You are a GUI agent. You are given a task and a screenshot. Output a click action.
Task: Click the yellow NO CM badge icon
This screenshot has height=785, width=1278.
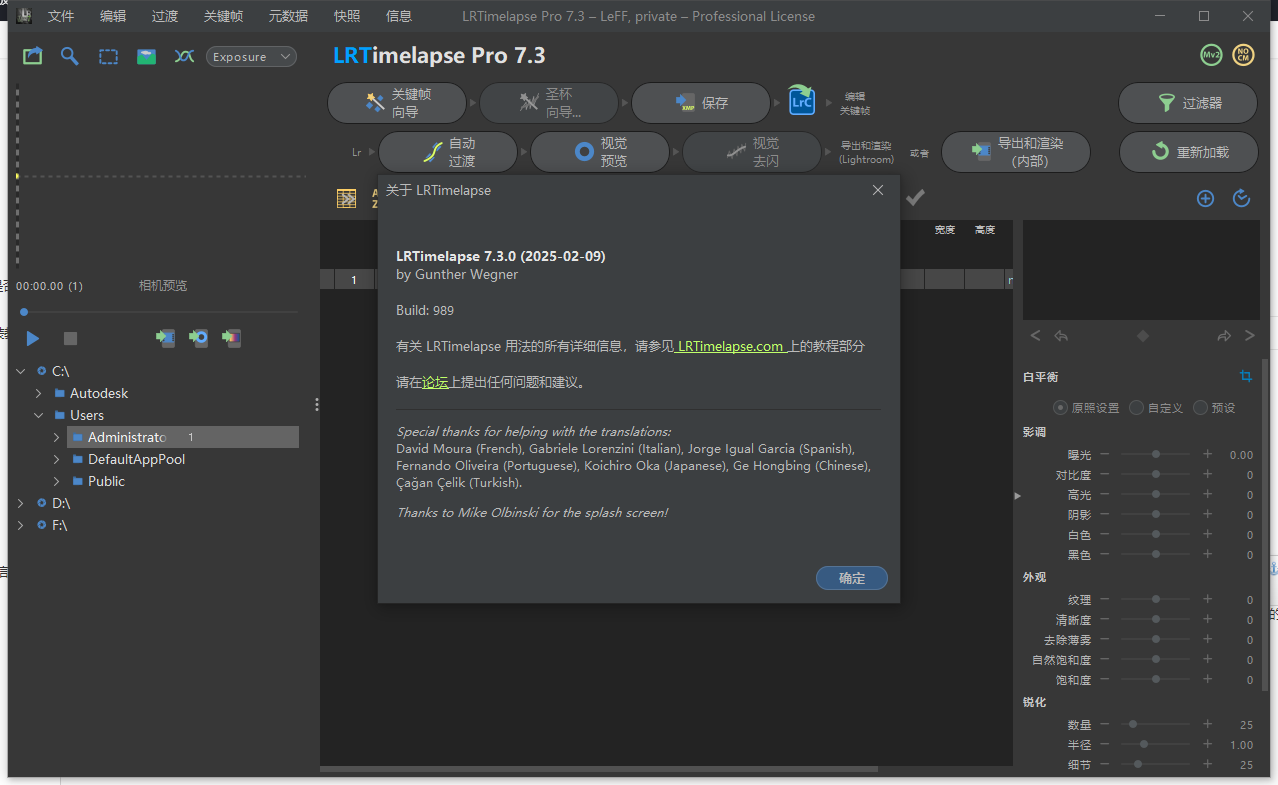[1243, 56]
